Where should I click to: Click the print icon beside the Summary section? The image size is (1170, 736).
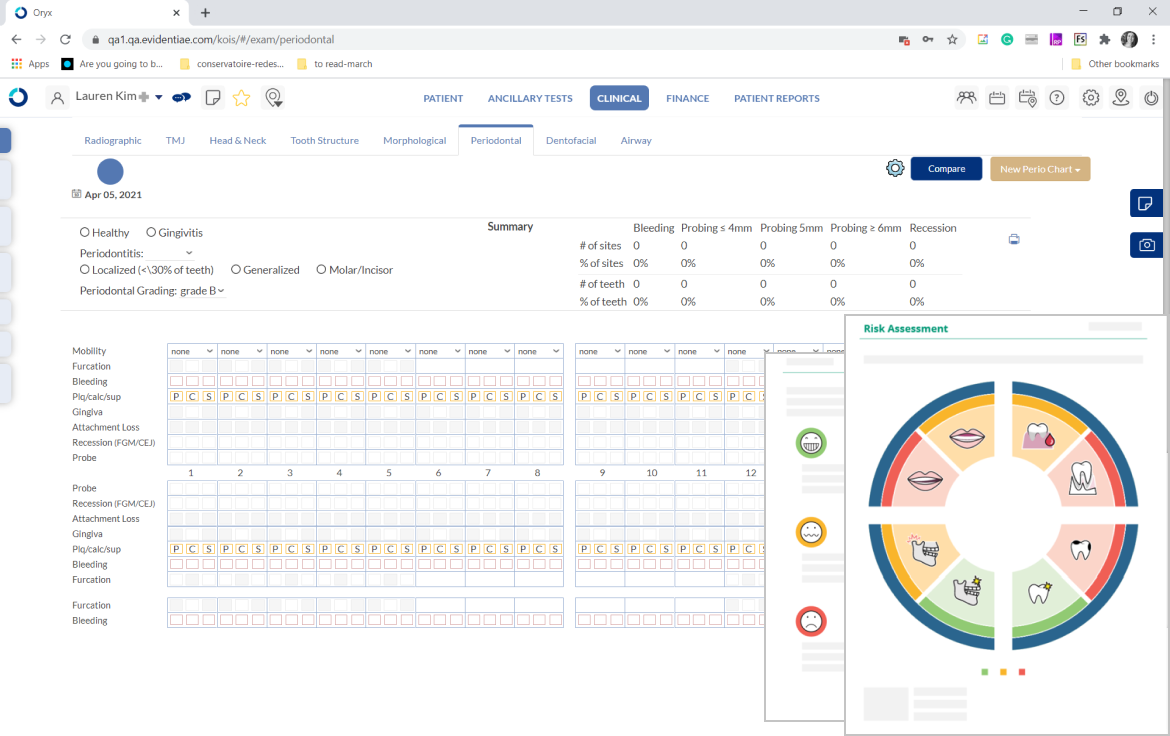tap(1014, 239)
